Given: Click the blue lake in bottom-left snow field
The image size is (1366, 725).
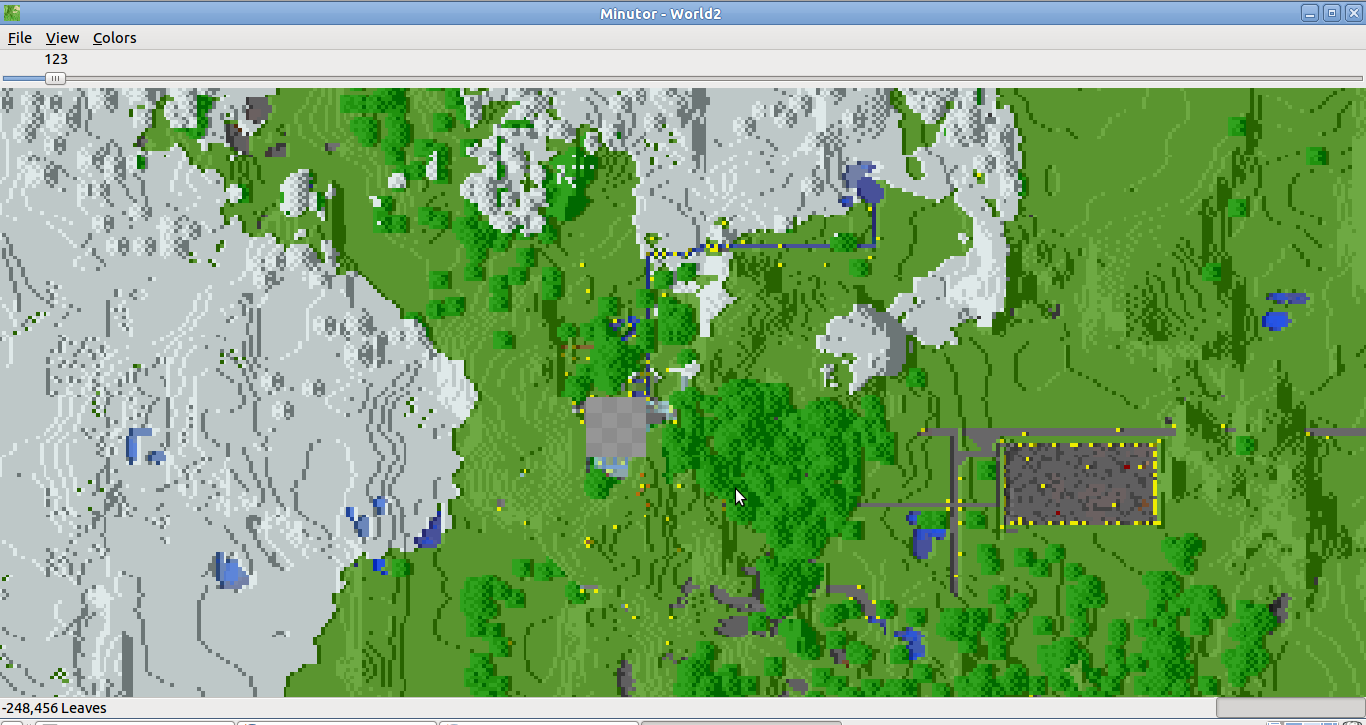Looking at the screenshot, I should [230, 572].
